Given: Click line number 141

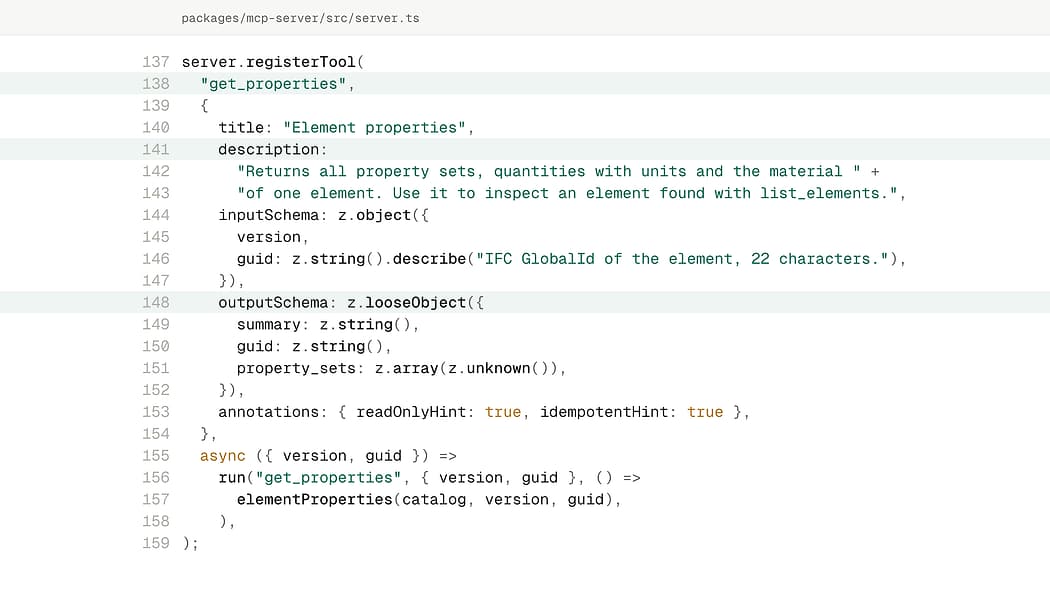Looking at the screenshot, I should (155, 150).
